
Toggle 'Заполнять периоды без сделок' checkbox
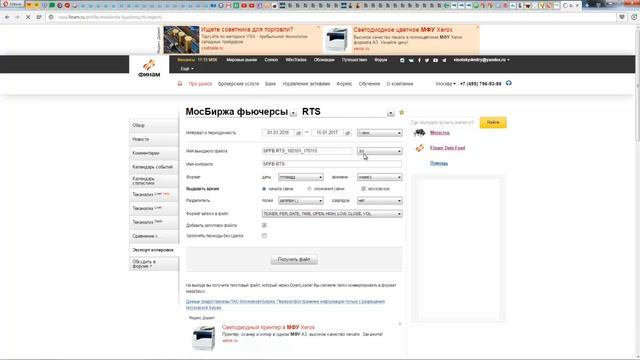[x=264, y=236]
